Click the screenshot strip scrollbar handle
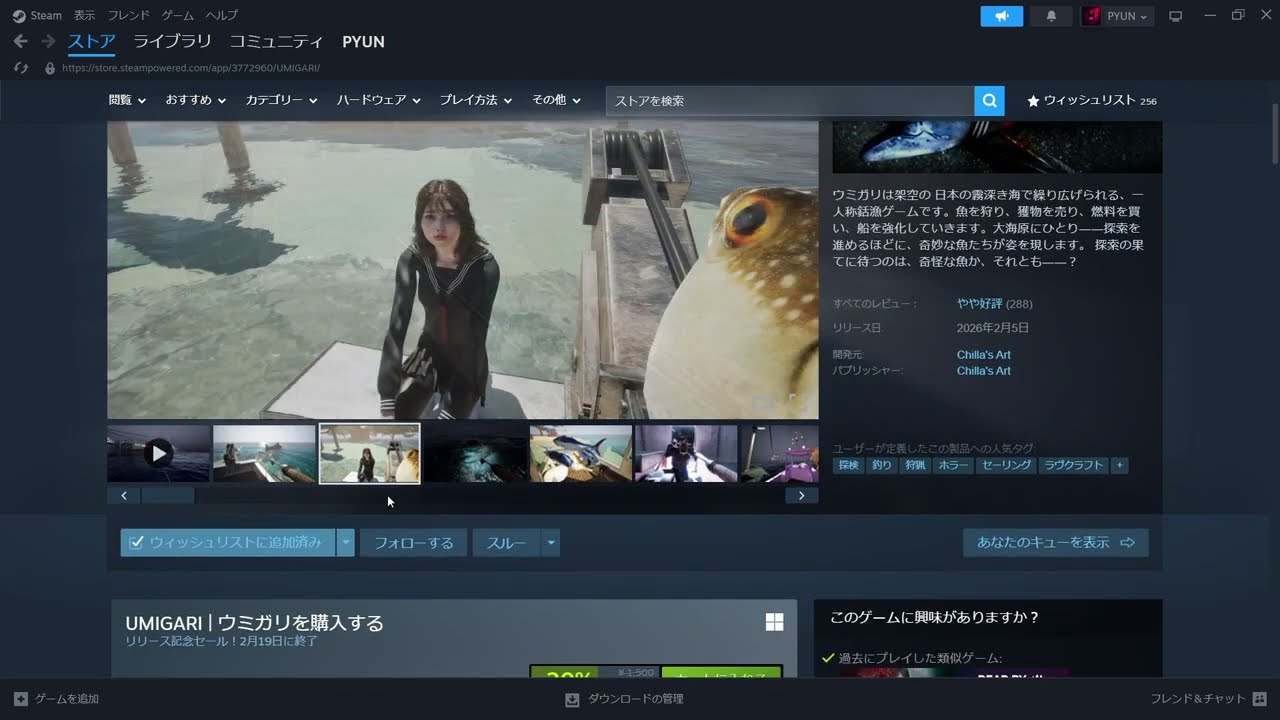The height and width of the screenshot is (720, 1280). click(168, 495)
